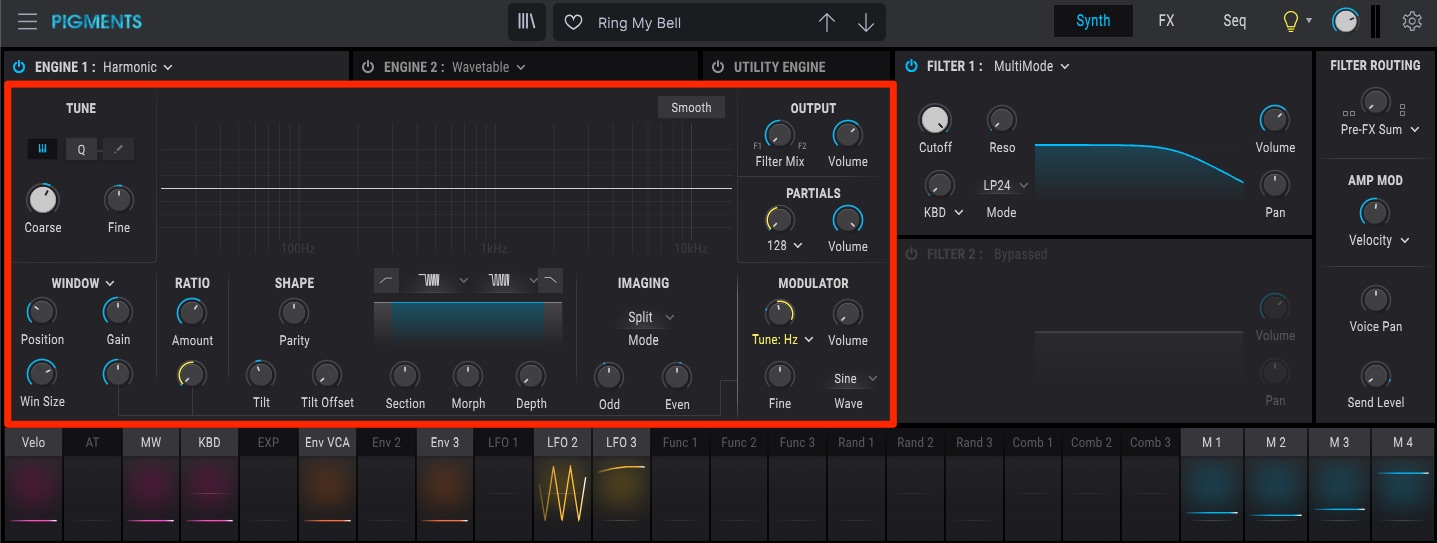Switch to the Seq tab
Viewport: 1437px width, 543px height.
[x=1234, y=21]
